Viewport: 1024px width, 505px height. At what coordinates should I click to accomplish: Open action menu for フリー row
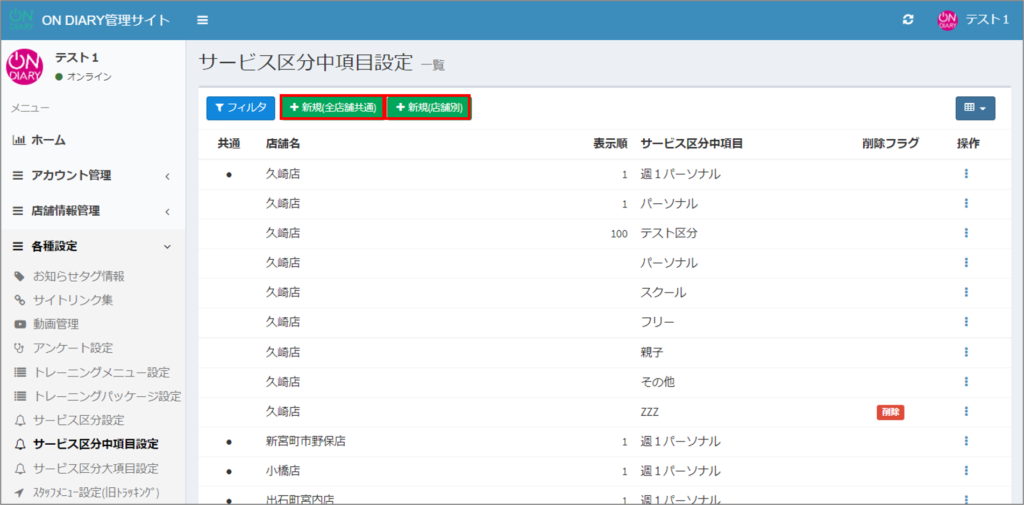(x=966, y=322)
